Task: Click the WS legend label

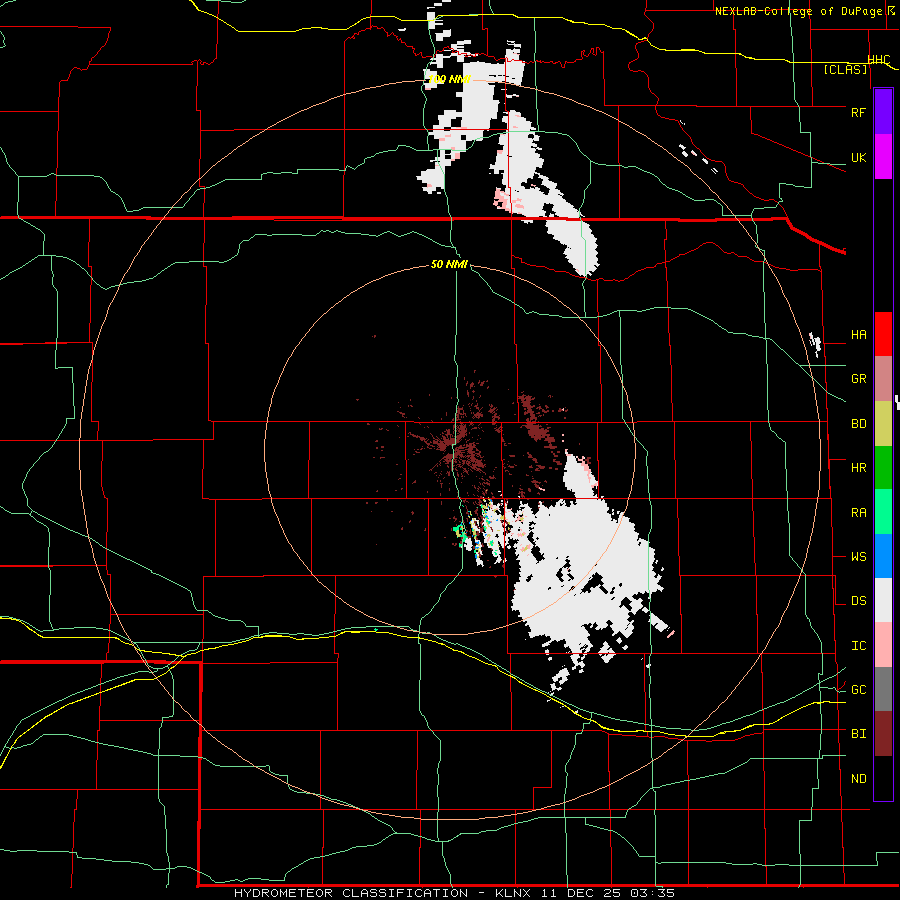Action: (858, 557)
